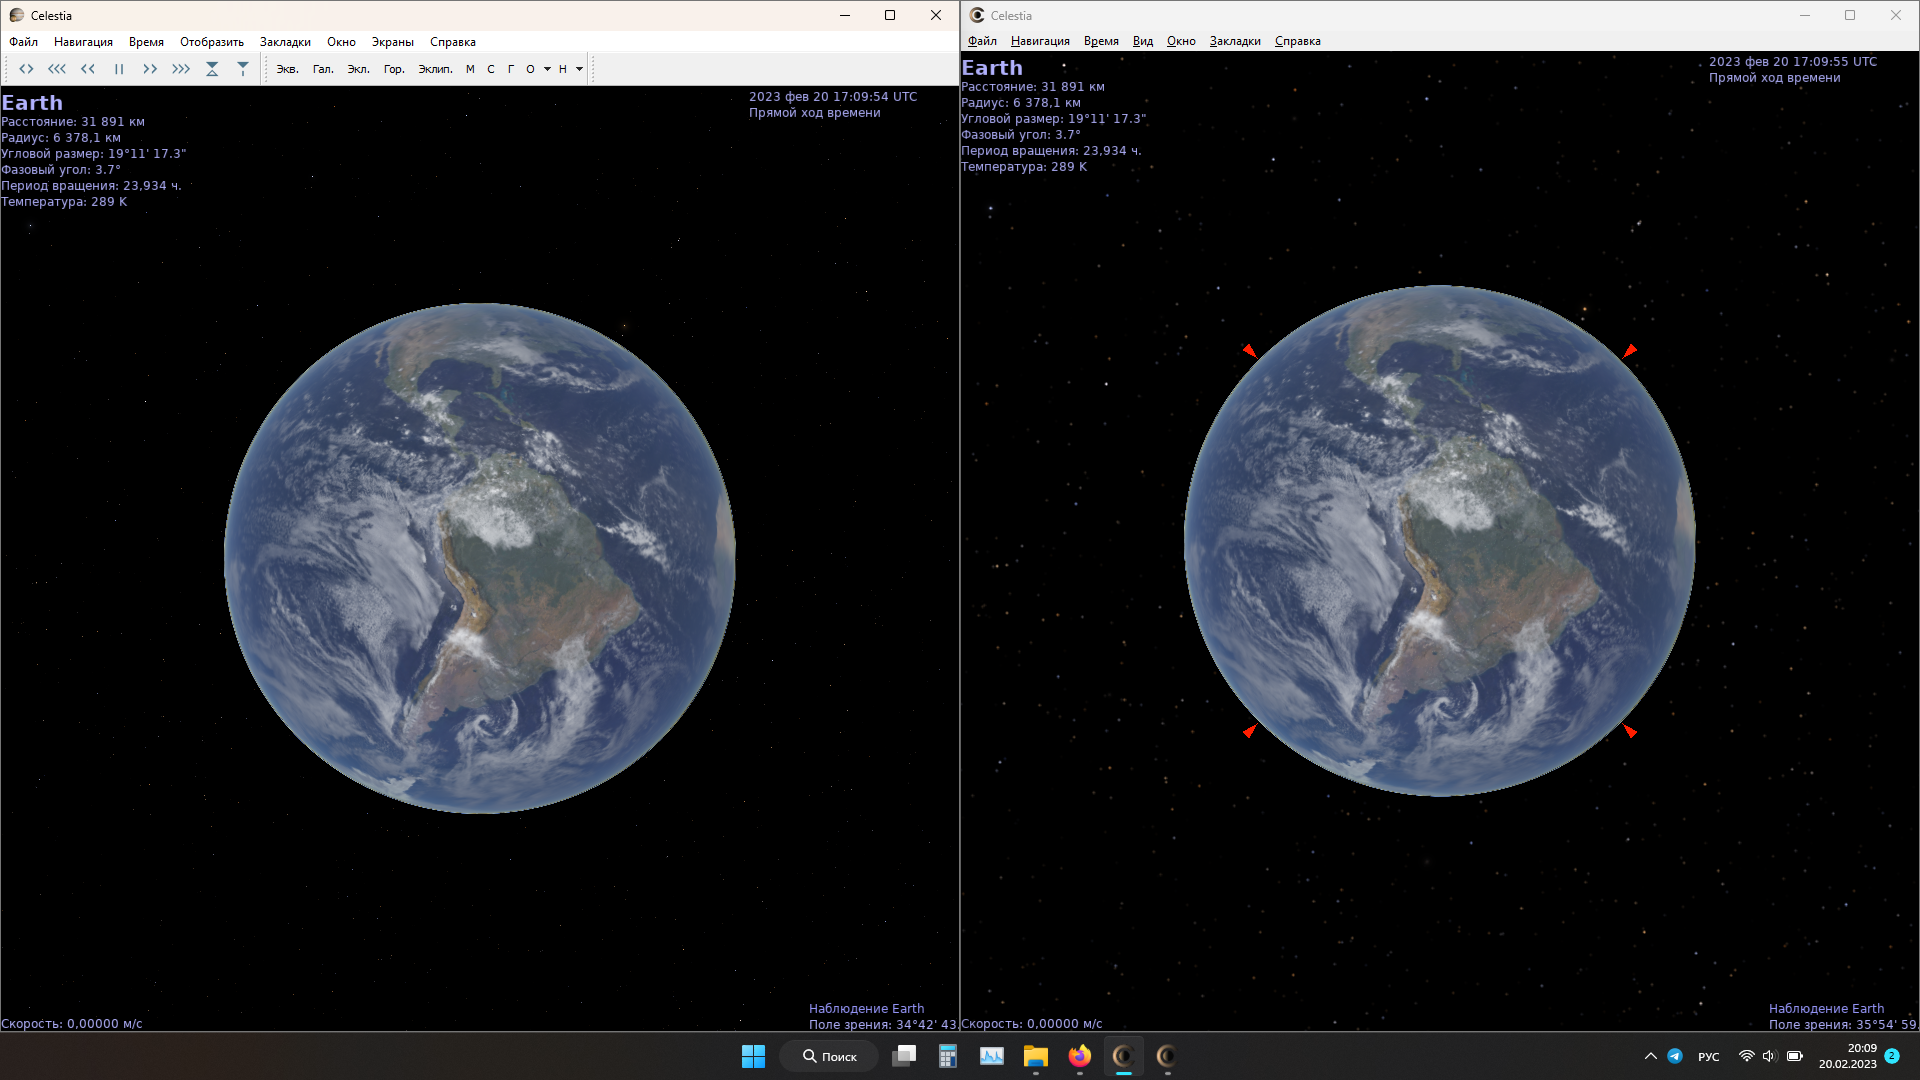Open the Отобразить menu
The width and height of the screenshot is (1920, 1080).
(212, 42)
